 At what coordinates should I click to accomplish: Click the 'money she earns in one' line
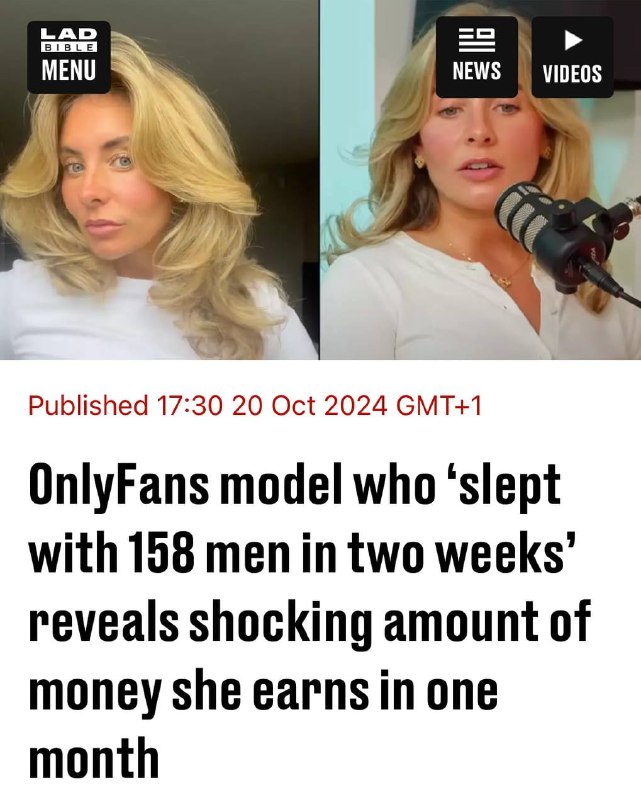[x=263, y=692]
